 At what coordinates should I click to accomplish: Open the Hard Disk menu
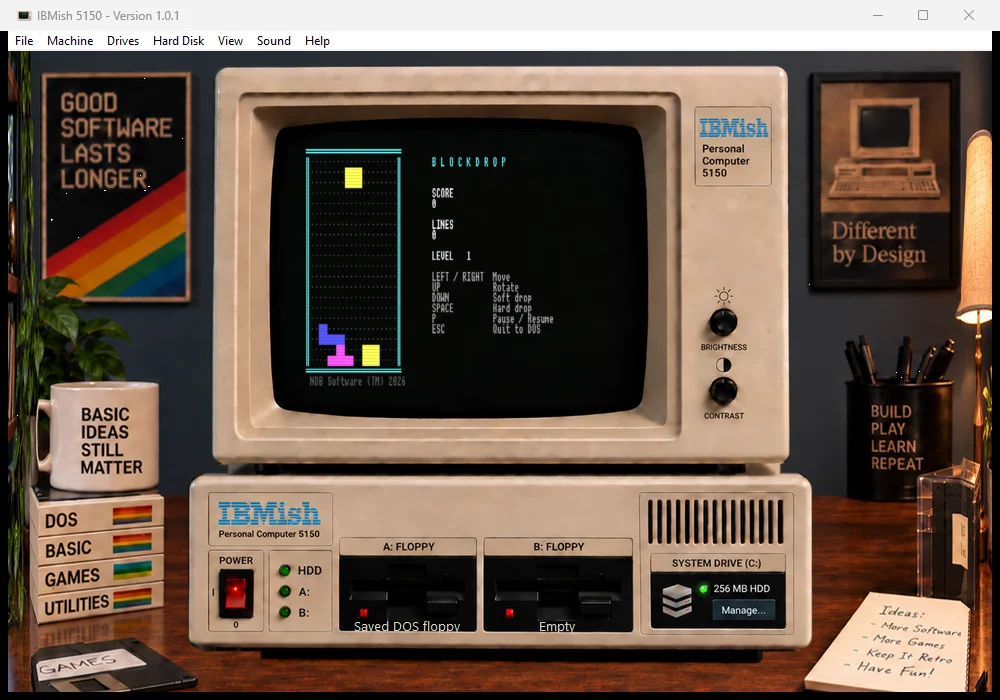(x=179, y=41)
